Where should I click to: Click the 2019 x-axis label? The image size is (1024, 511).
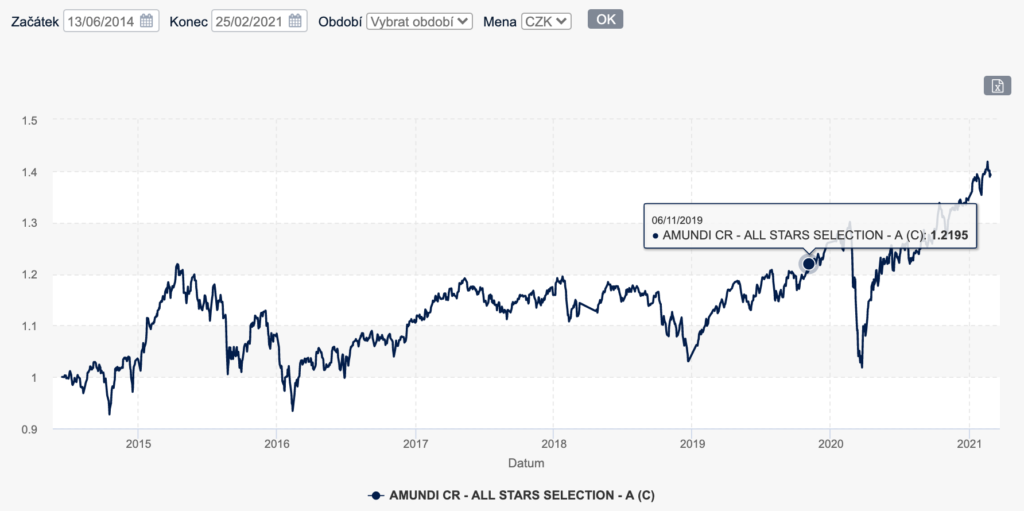(x=692, y=446)
